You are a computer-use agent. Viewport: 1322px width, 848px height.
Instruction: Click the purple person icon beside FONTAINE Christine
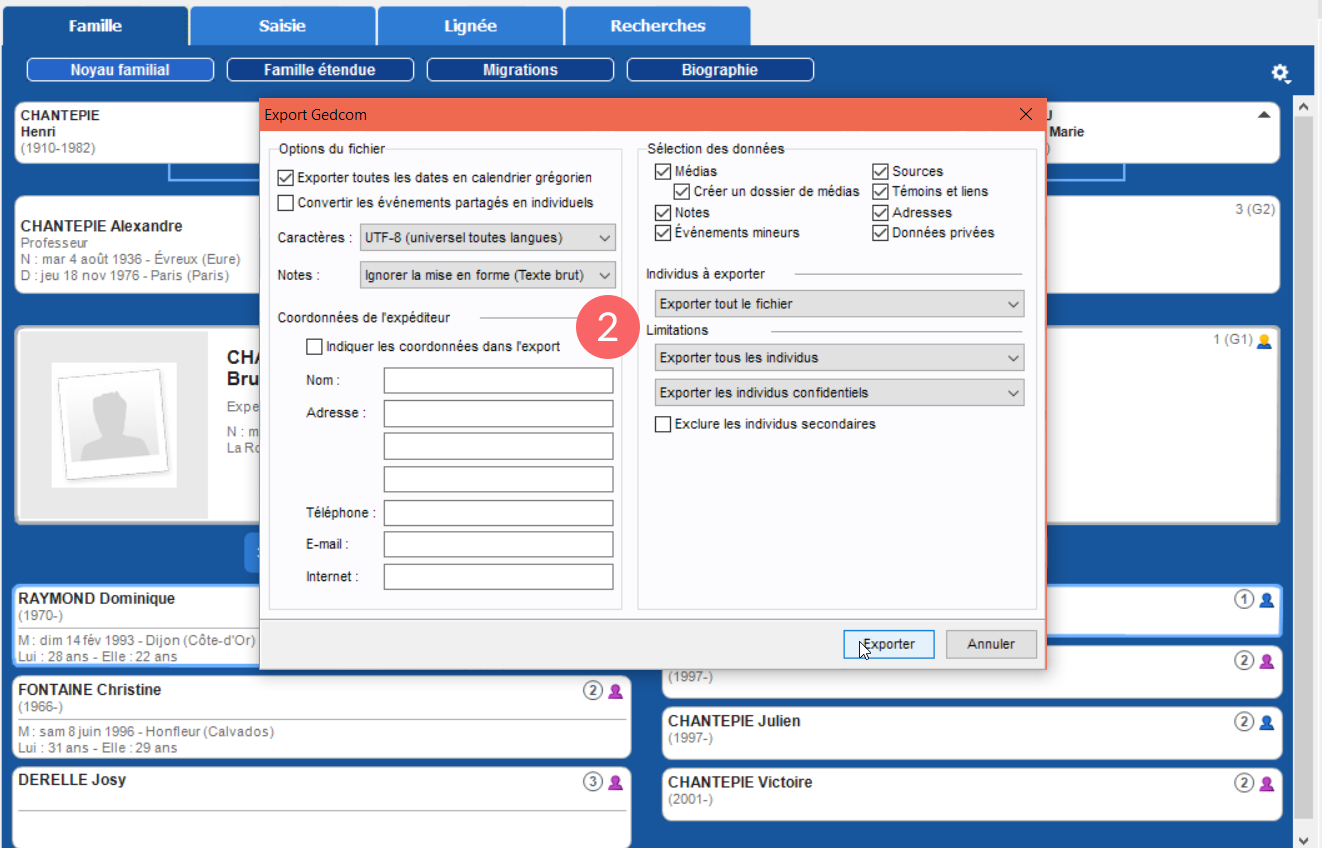(615, 691)
